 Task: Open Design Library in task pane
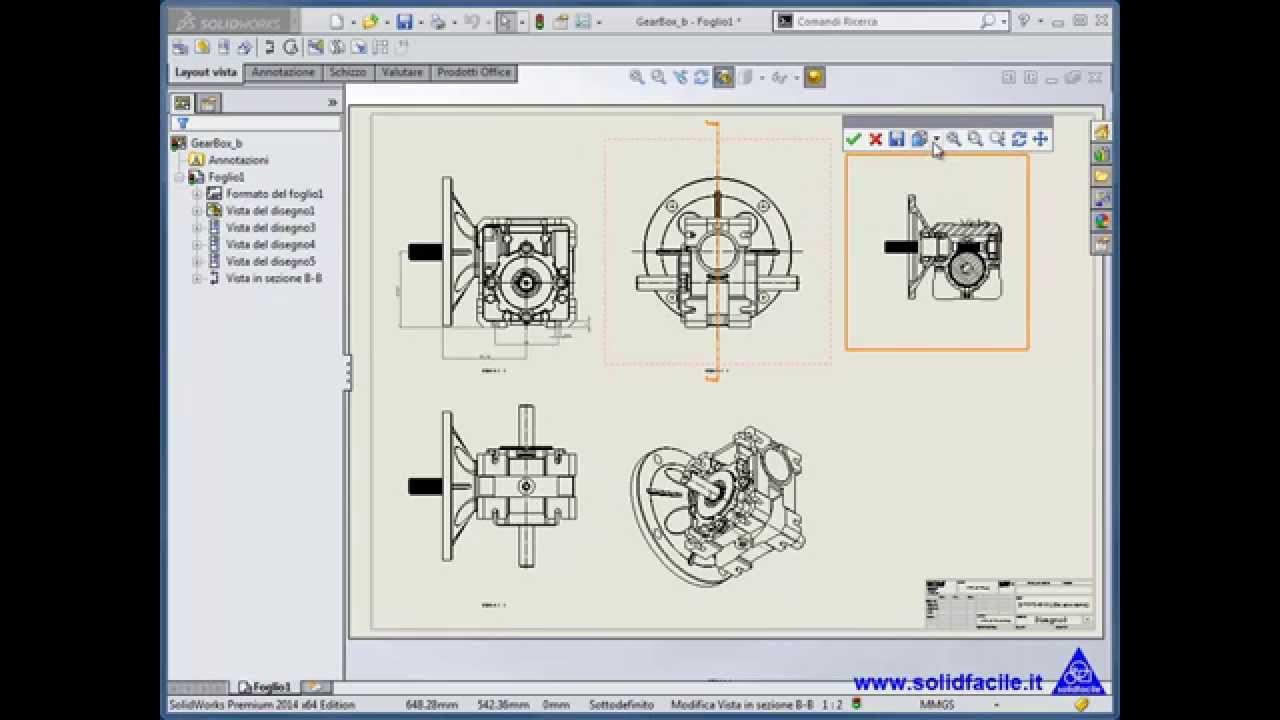pos(1101,155)
